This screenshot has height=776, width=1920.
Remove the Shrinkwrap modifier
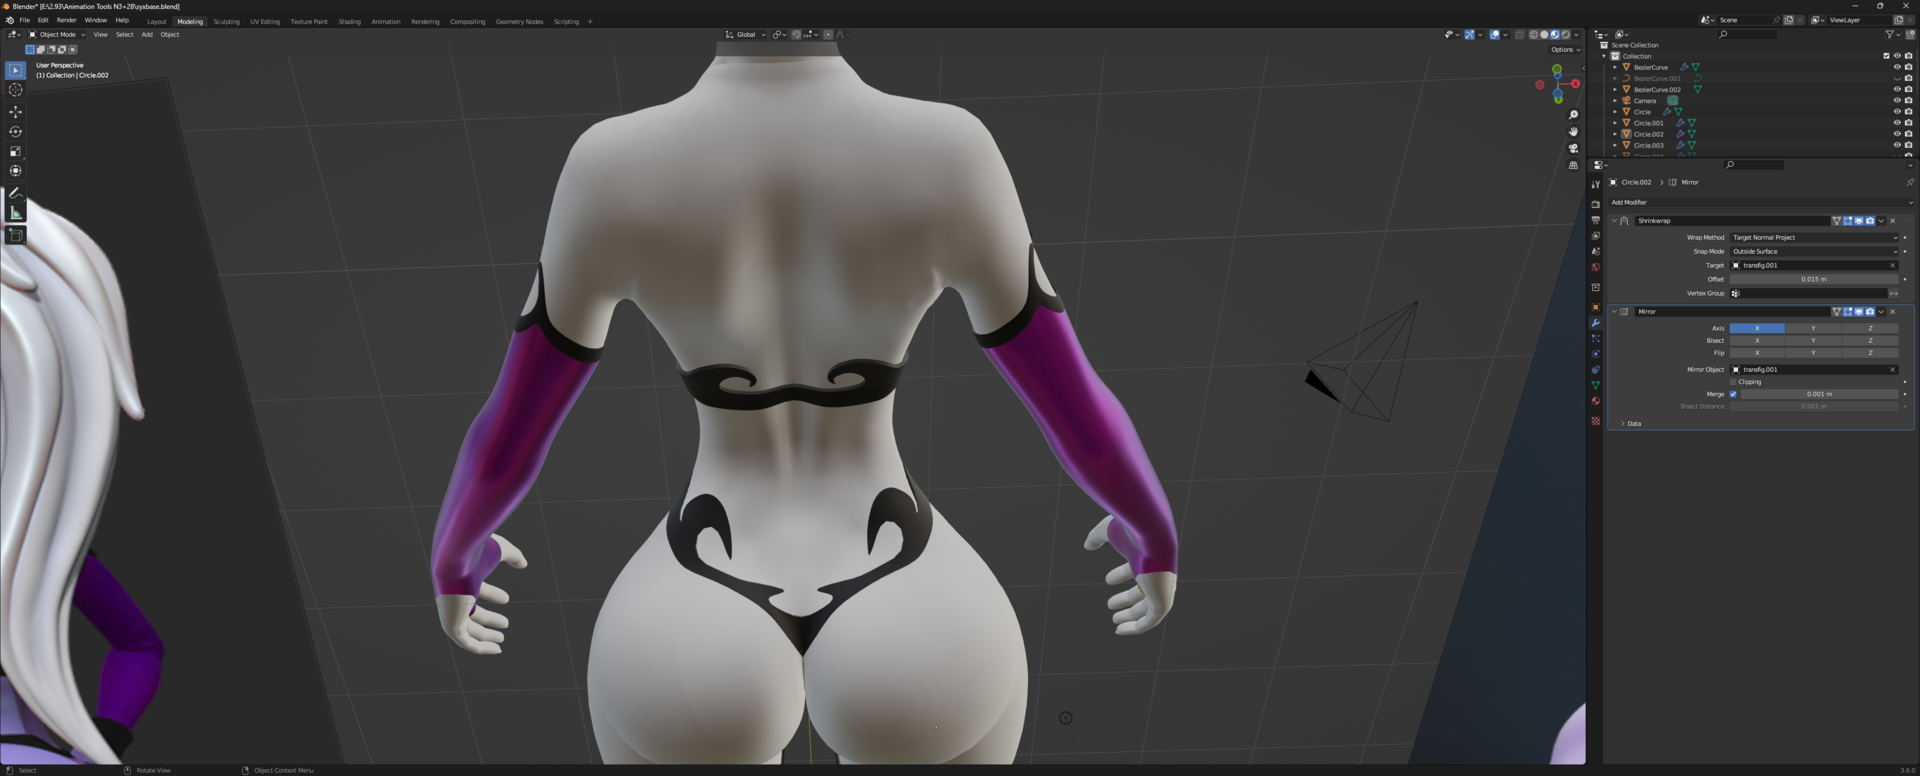(1892, 220)
